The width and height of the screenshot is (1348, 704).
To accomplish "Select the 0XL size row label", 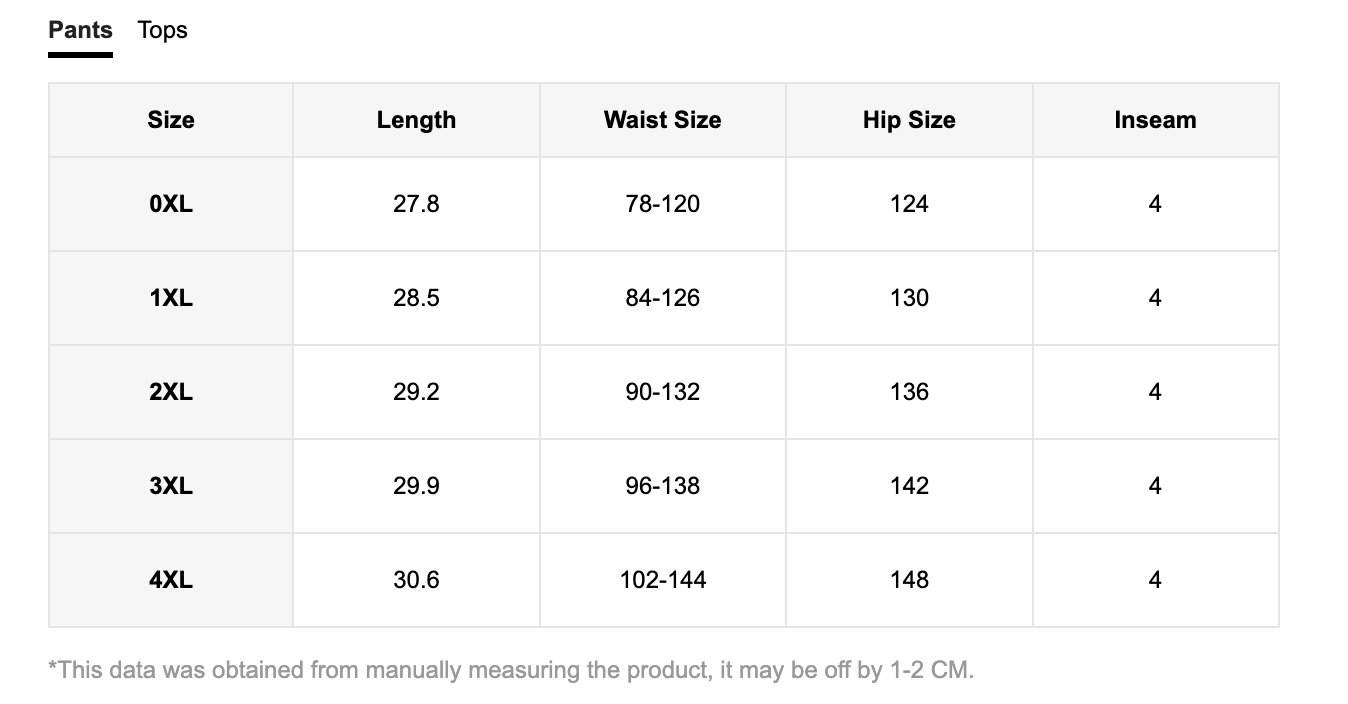I will 171,204.
